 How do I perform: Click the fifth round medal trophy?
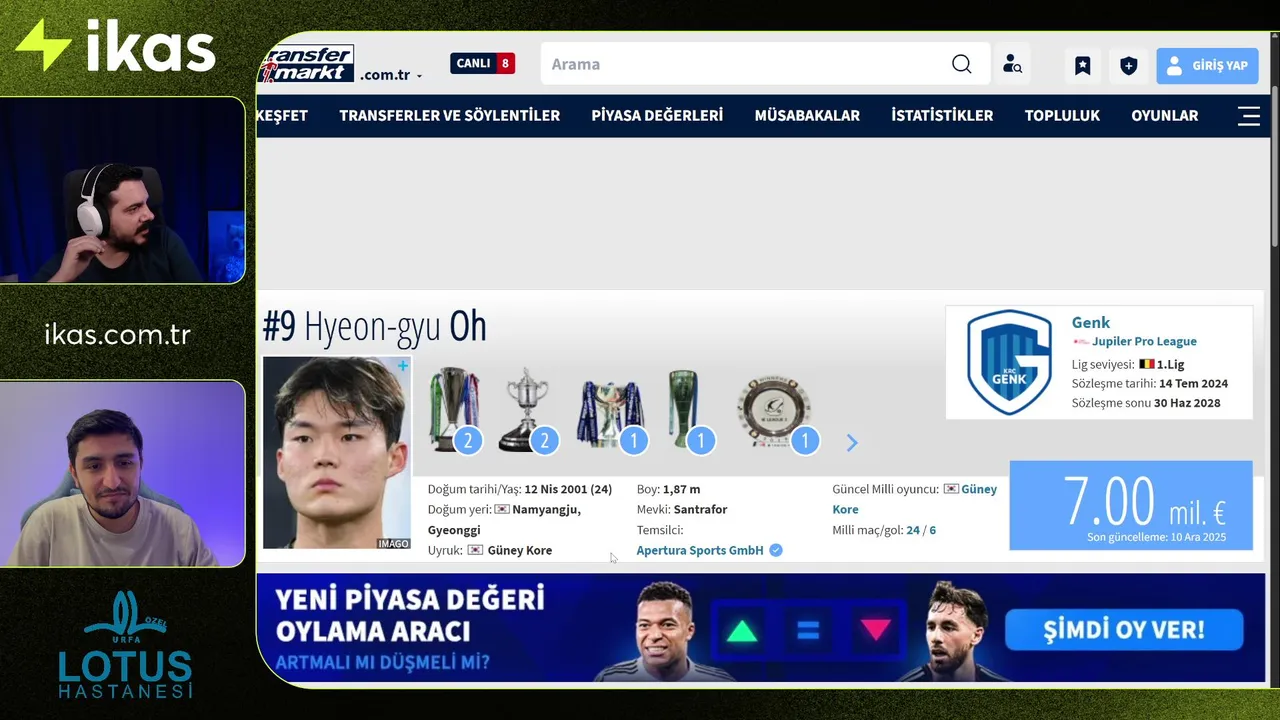[775, 412]
